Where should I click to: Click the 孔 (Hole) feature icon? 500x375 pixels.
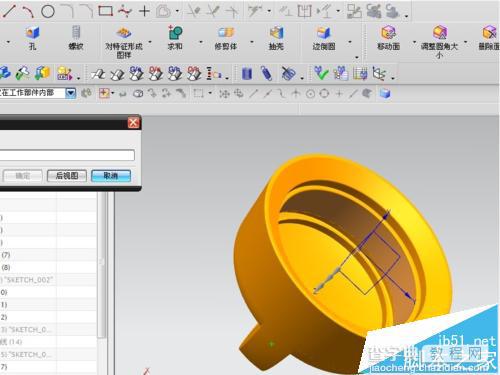pyautogui.click(x=32, y=33)
